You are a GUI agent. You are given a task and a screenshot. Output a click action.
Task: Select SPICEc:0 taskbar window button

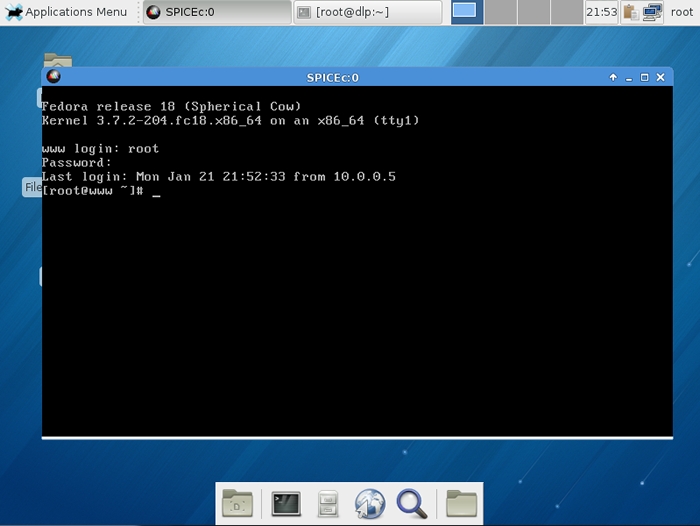[x=217, y=12]
